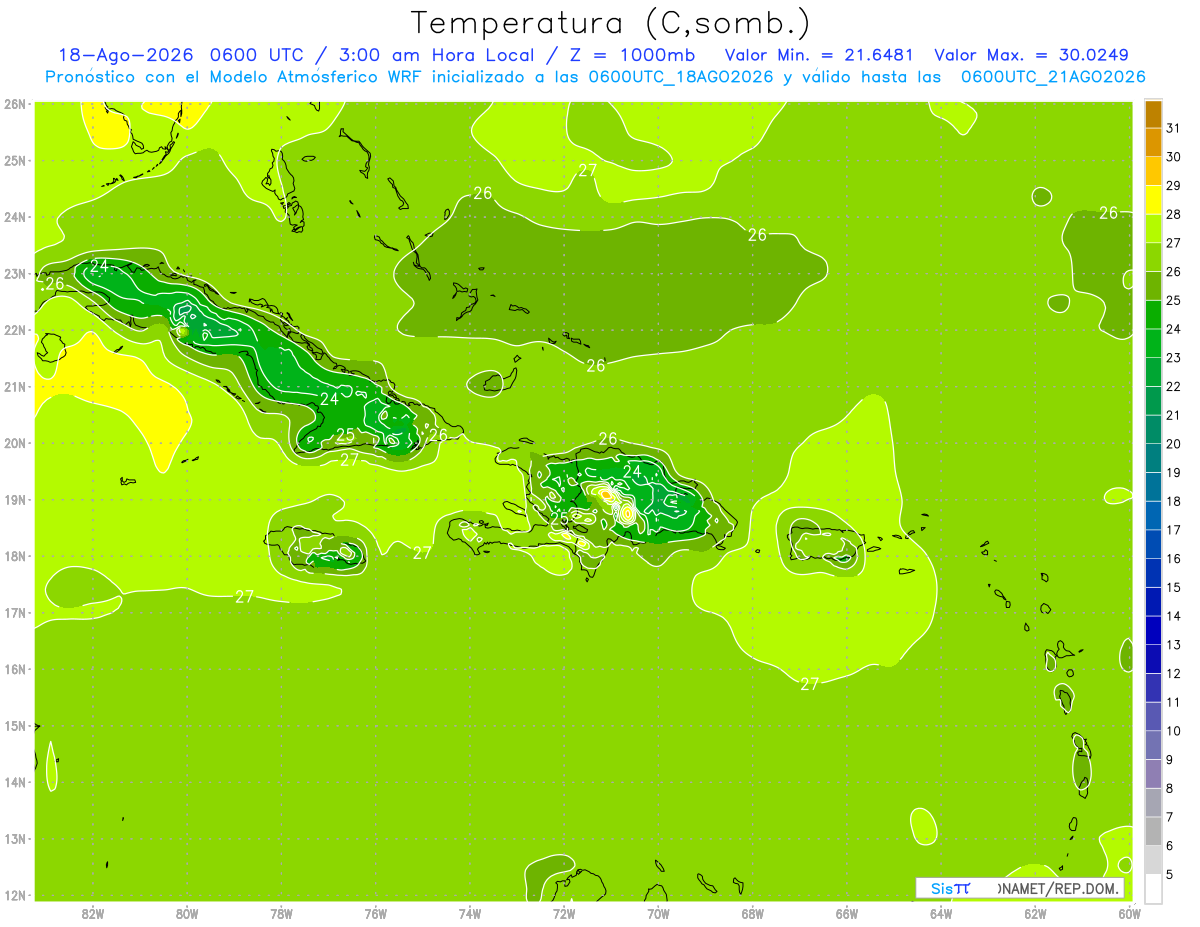Screen dimensions: 1200x927
Task: Click the dark orange swatch above 31
Action: tap(1154, 114)
